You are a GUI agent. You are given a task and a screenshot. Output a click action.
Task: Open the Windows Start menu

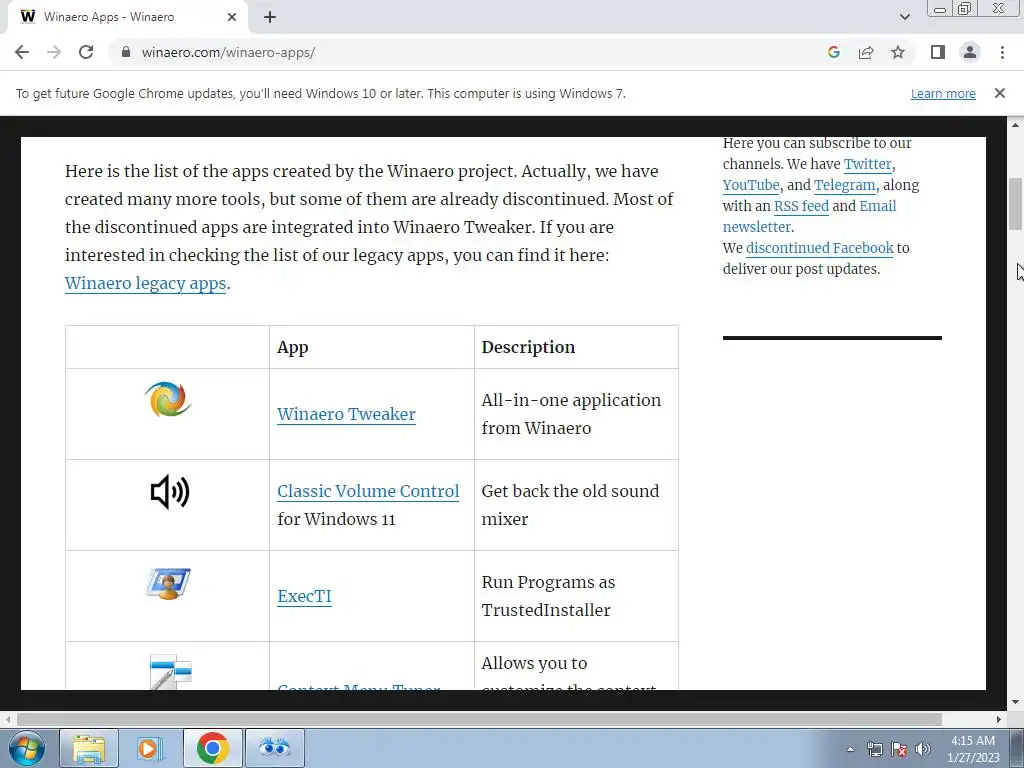pyautogui.click(x=27, y=748)
